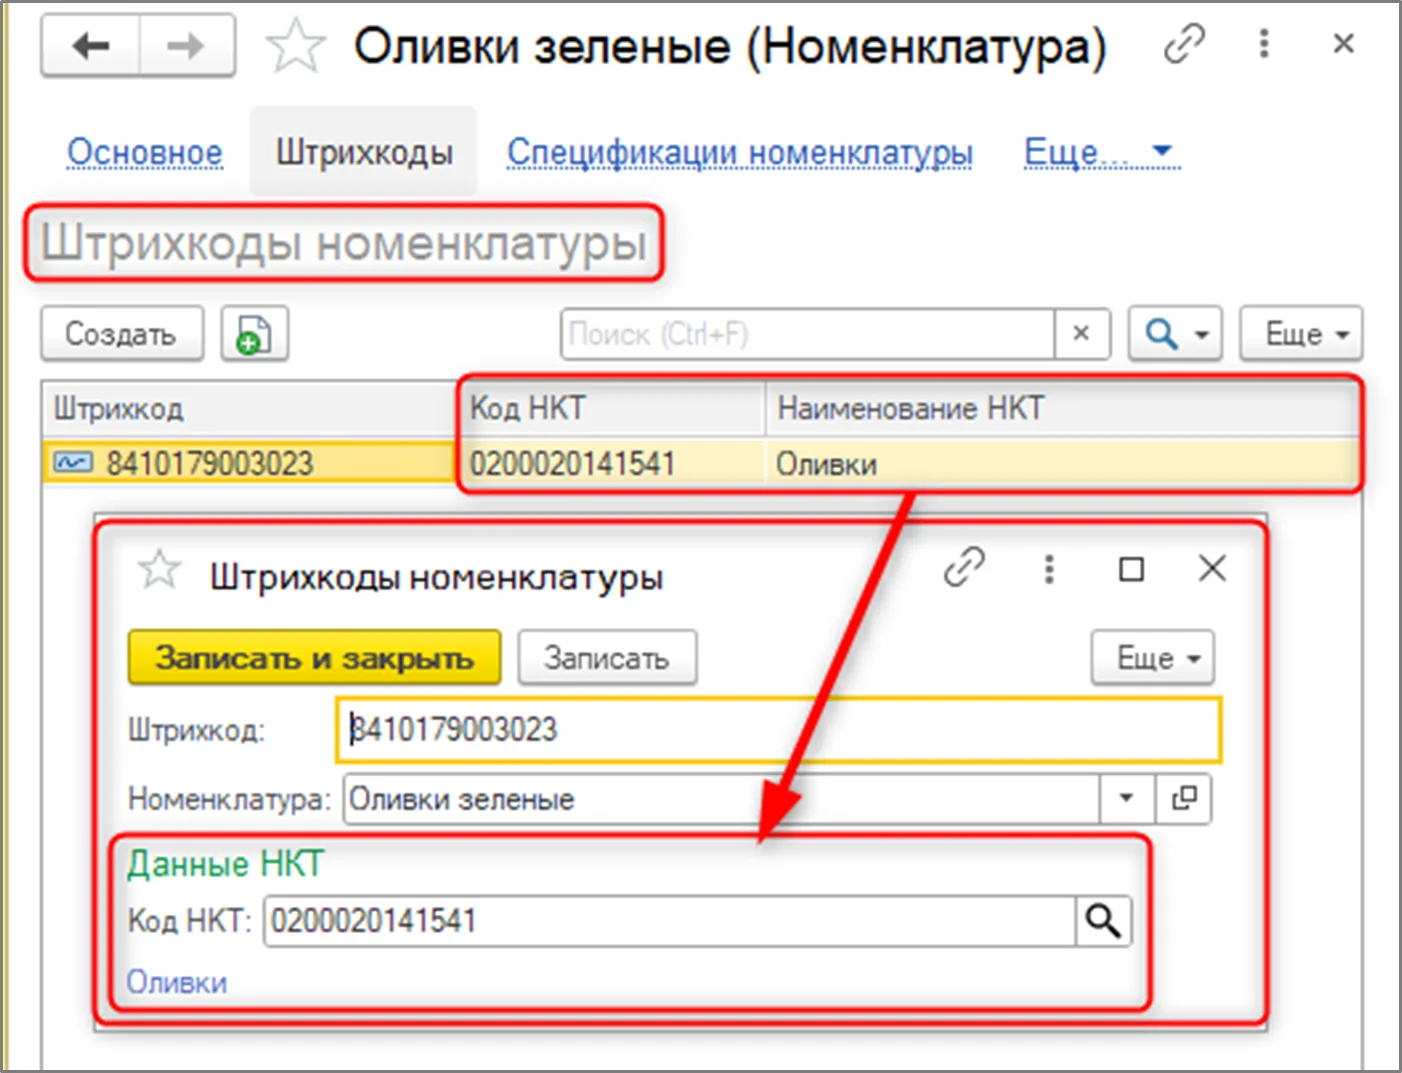Click the Создать button
Viewport: 1402px width, 1073px height.
[121, 333]
